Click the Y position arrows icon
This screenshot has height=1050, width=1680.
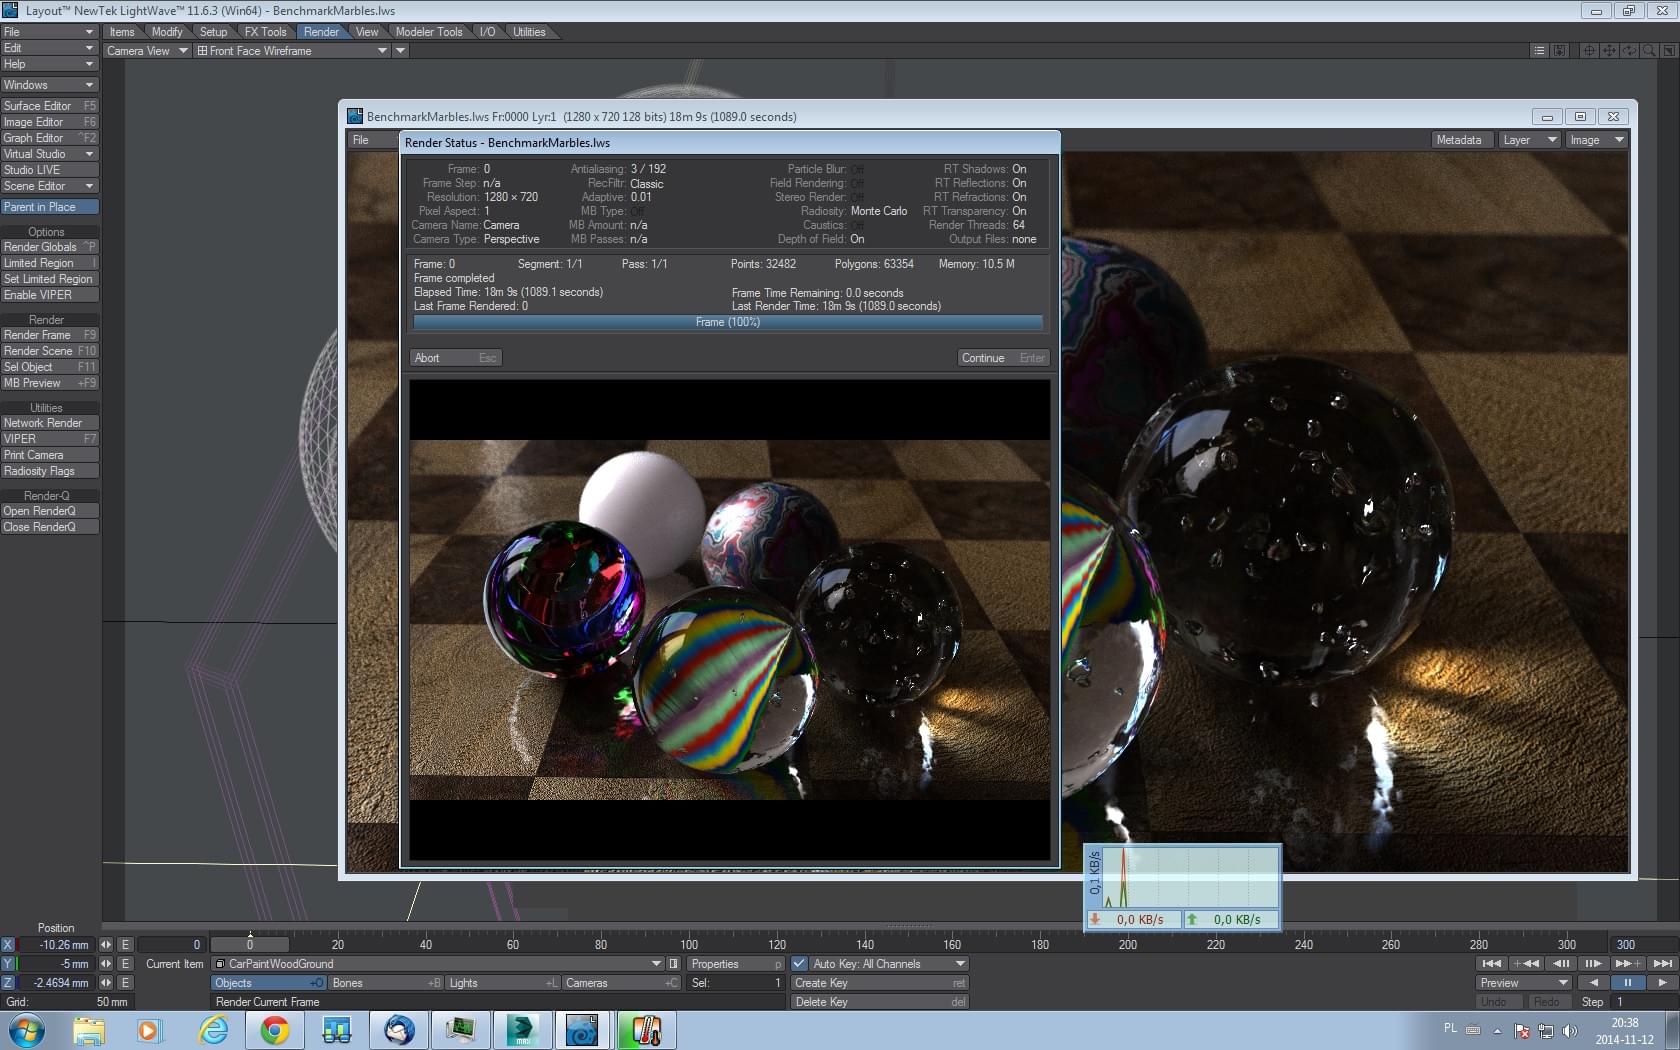pyautogui.click(x=106, y=964)
